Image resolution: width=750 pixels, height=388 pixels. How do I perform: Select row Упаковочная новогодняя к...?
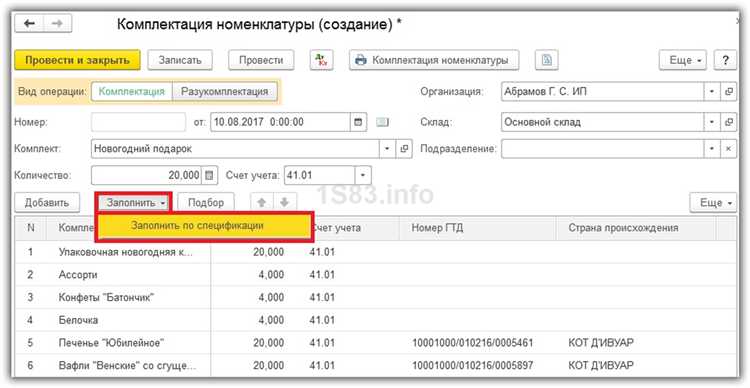375,252
